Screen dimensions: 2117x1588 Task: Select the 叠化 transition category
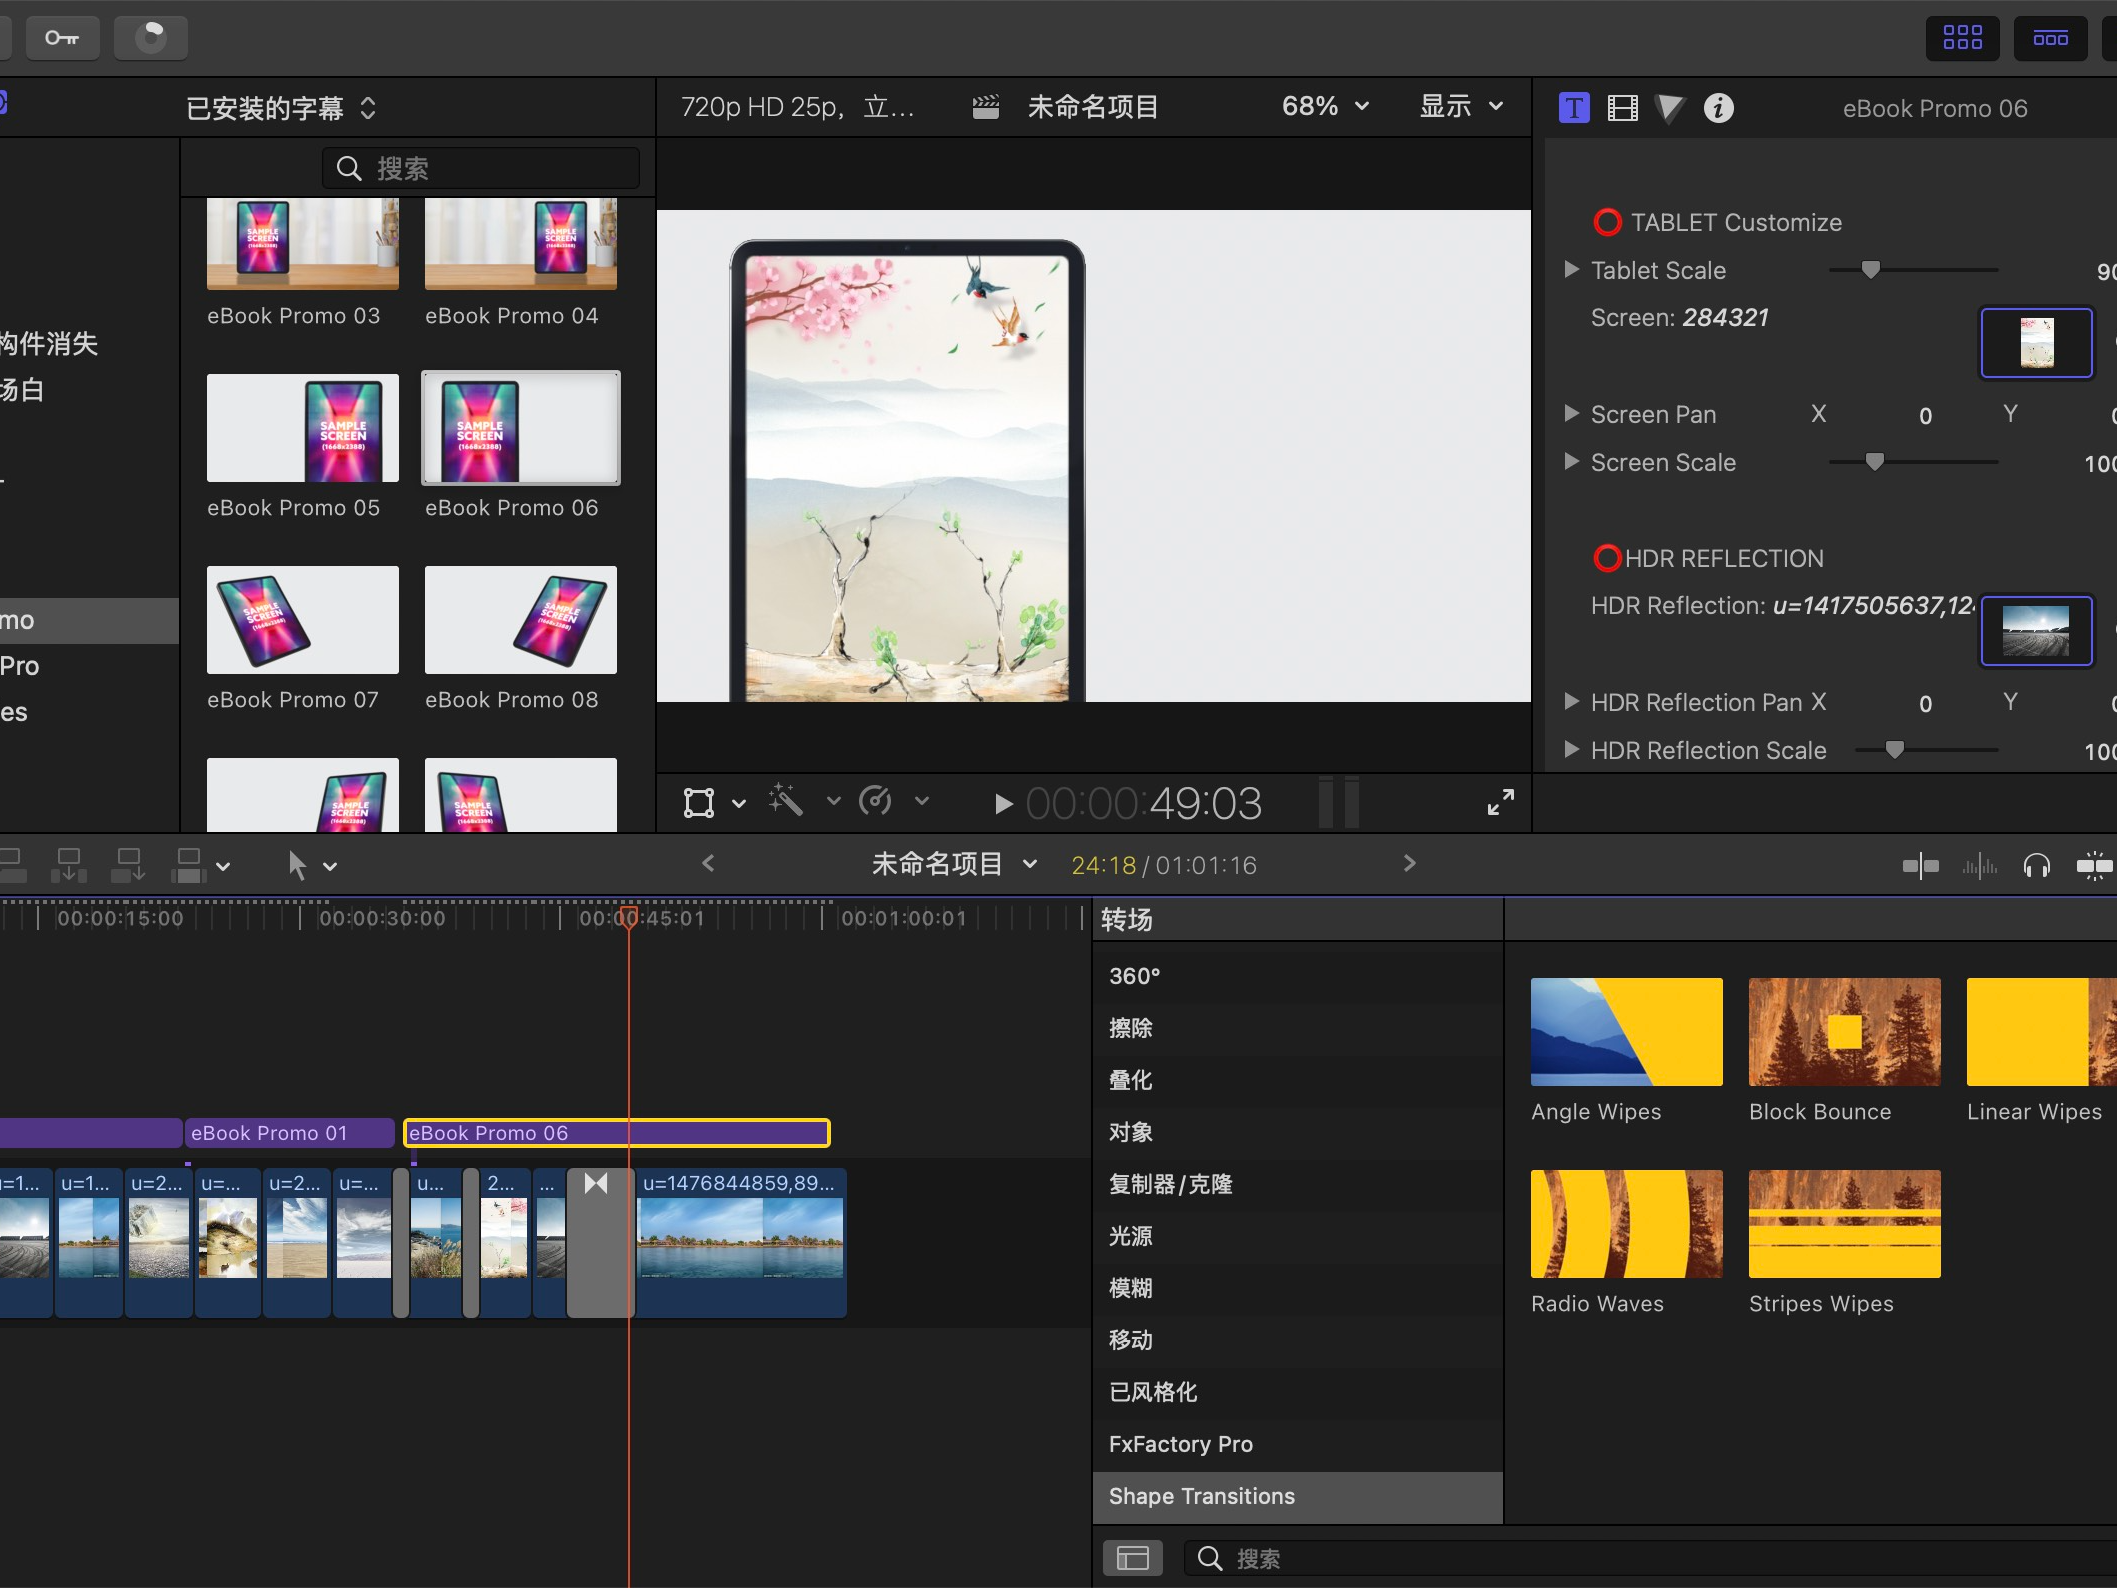1298,1080
